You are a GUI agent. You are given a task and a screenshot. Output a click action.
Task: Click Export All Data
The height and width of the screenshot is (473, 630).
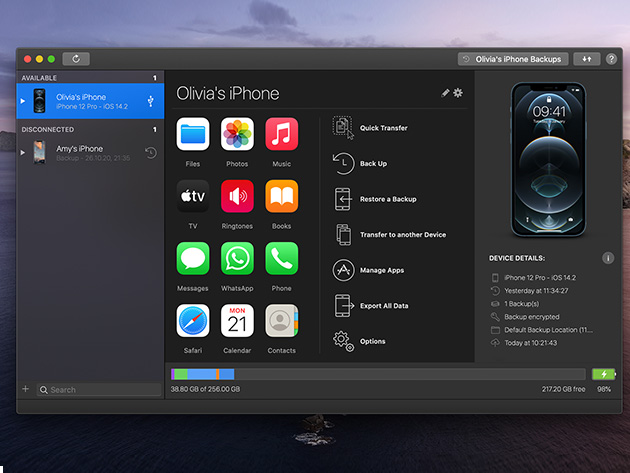pos(370,306)
